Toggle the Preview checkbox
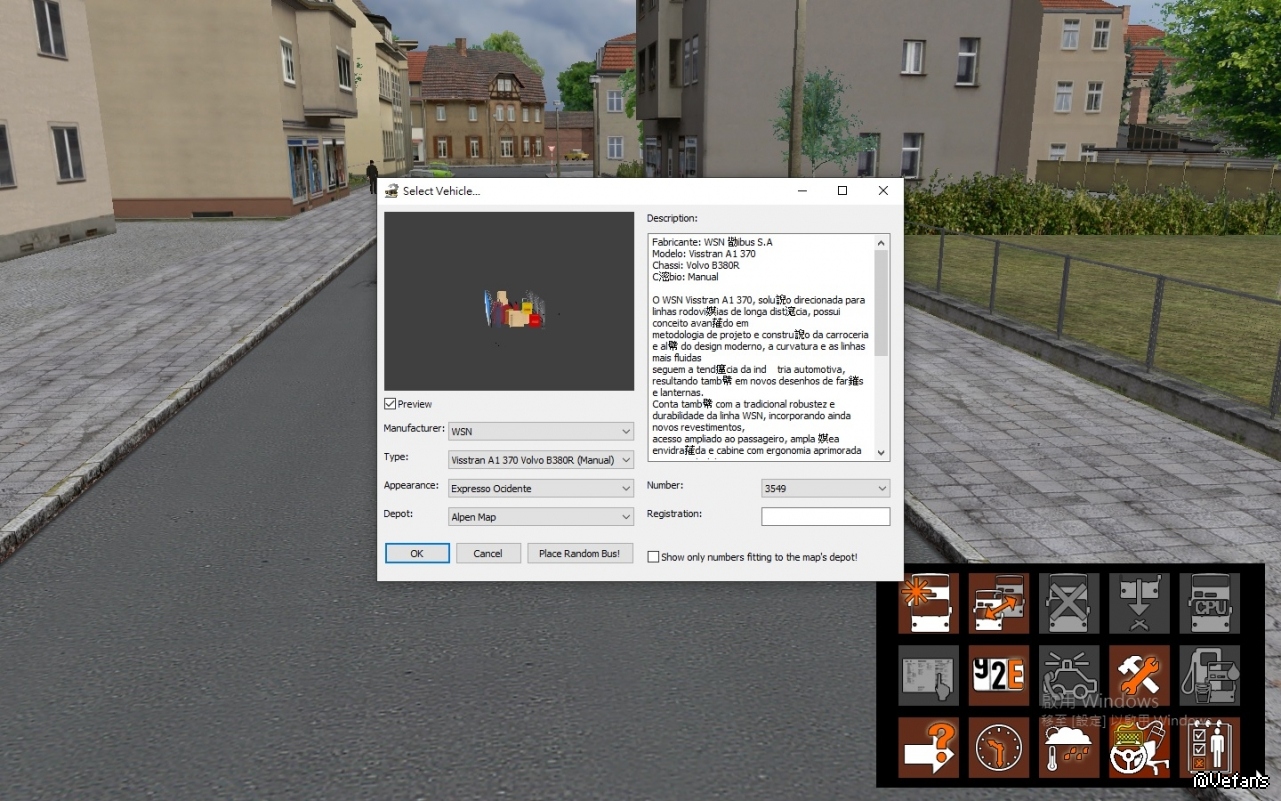The width and height of the screenshot is (1281, 801). [x=390, y=404]
